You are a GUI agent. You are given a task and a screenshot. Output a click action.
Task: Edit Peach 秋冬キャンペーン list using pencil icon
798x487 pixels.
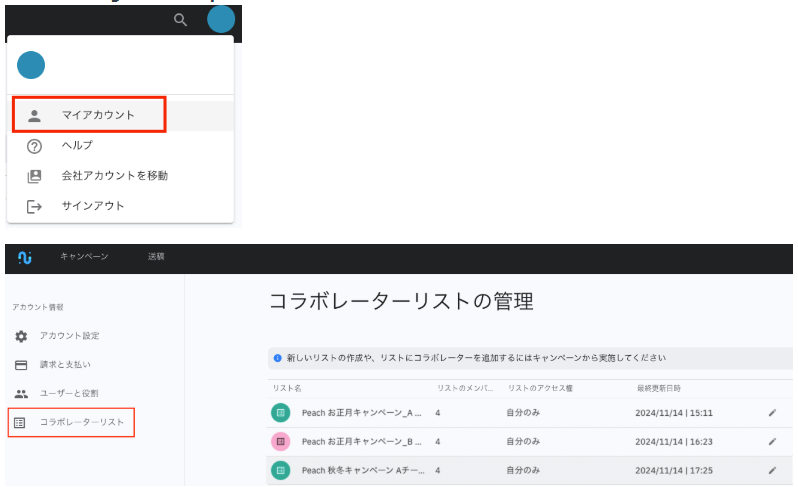tap(772, 470)
